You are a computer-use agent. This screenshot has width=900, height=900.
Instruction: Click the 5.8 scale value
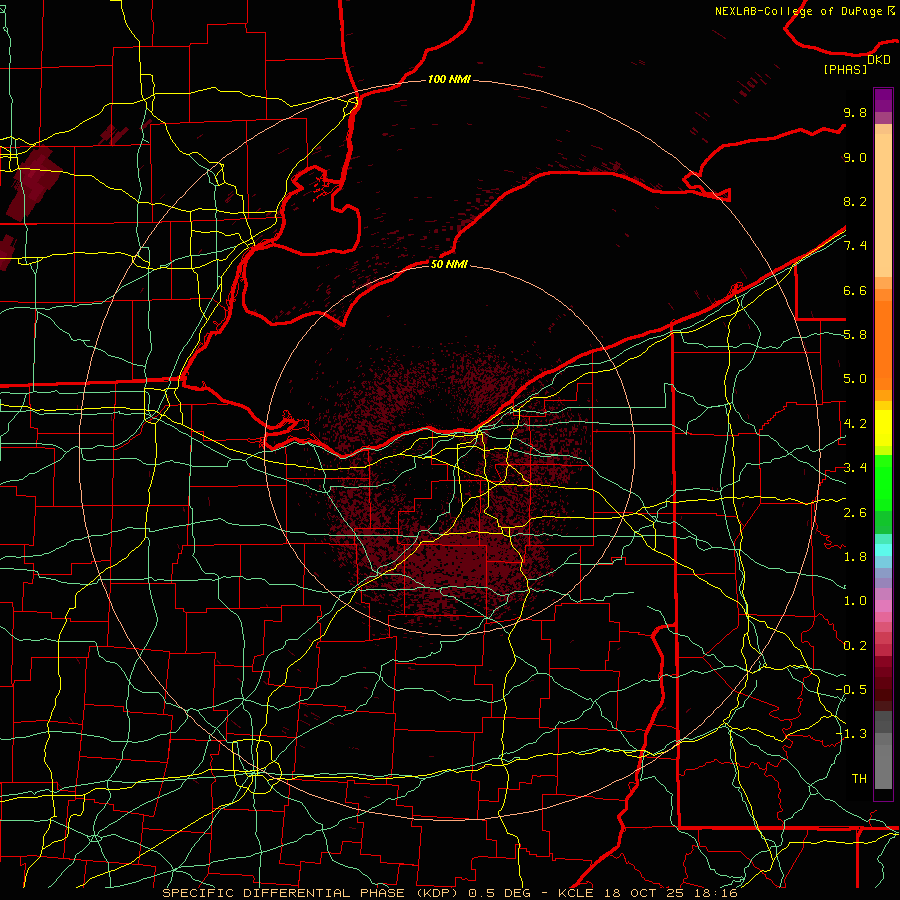[855, 335]
